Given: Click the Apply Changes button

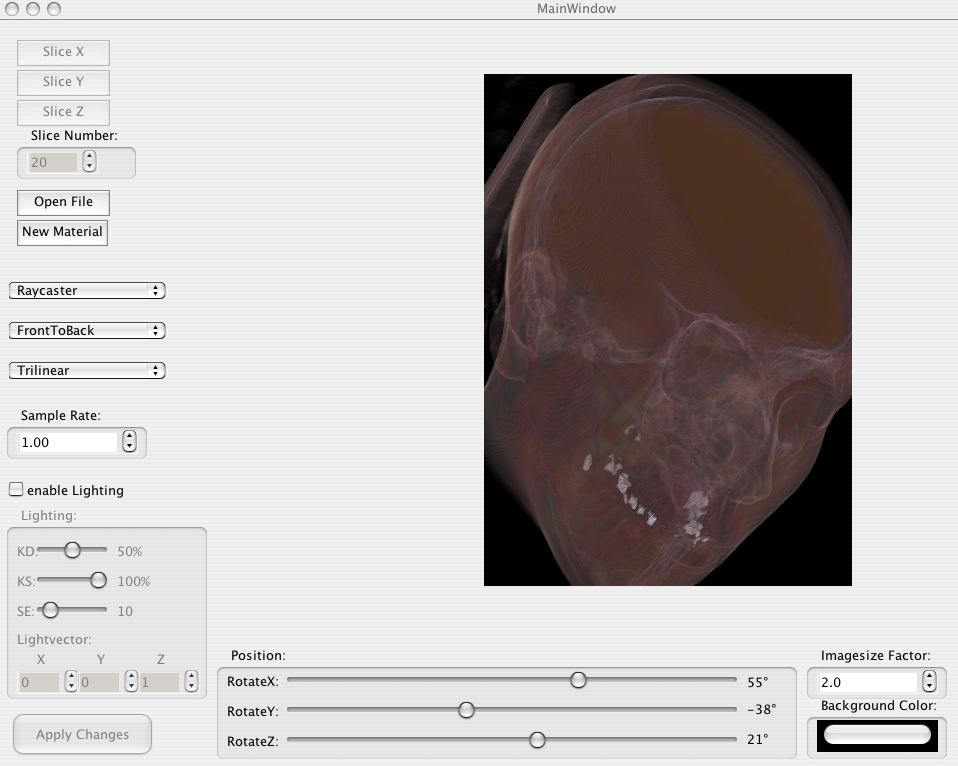Looking at the screenshot, I should (82, 734).
